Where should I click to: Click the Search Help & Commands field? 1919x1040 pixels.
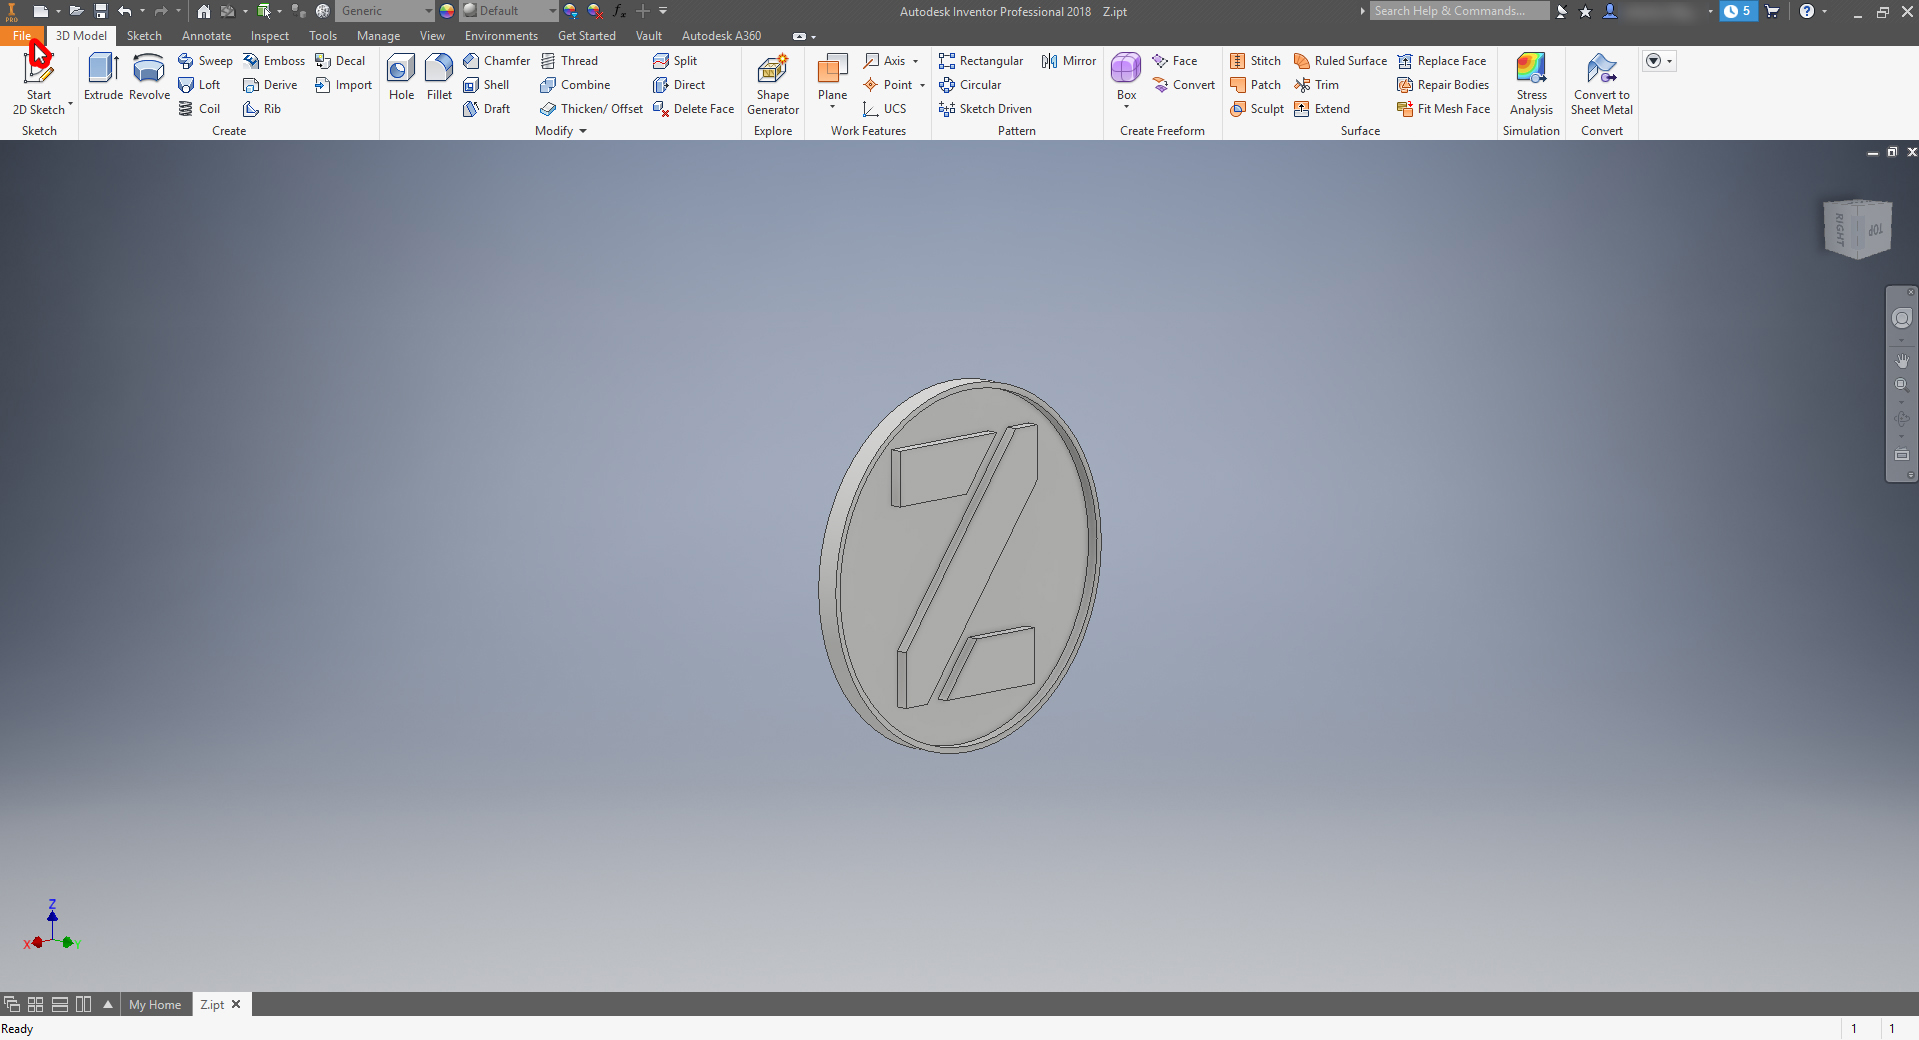point(1458,11)
